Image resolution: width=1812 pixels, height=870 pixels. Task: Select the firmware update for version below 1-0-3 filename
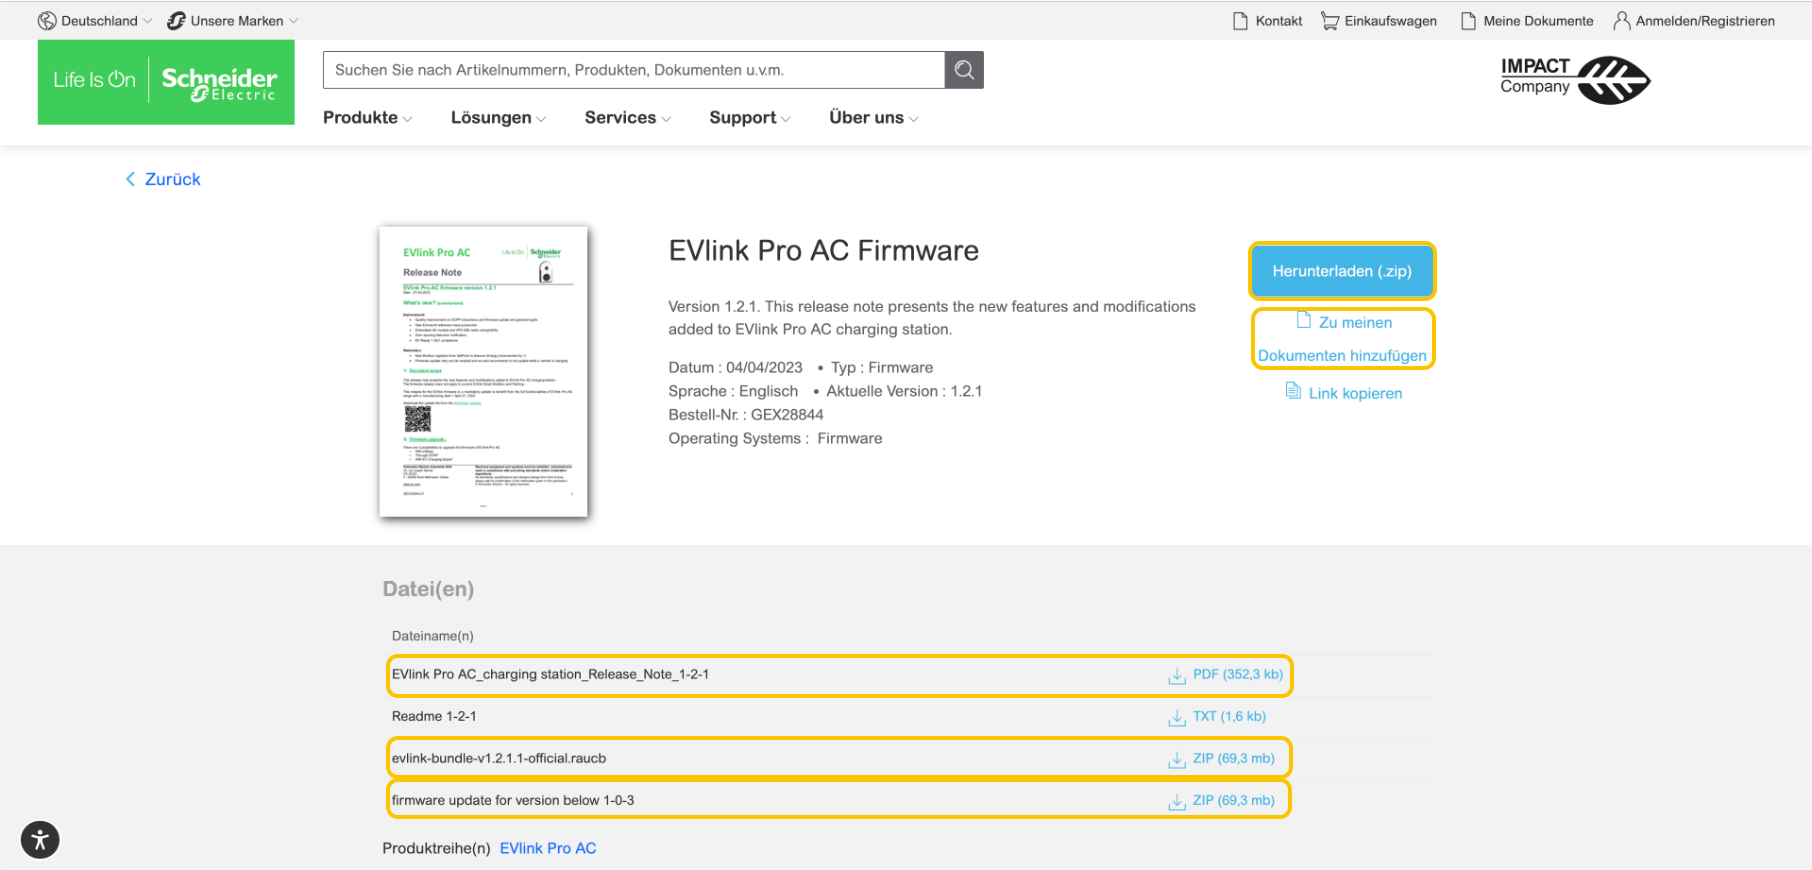pos(513,801)
